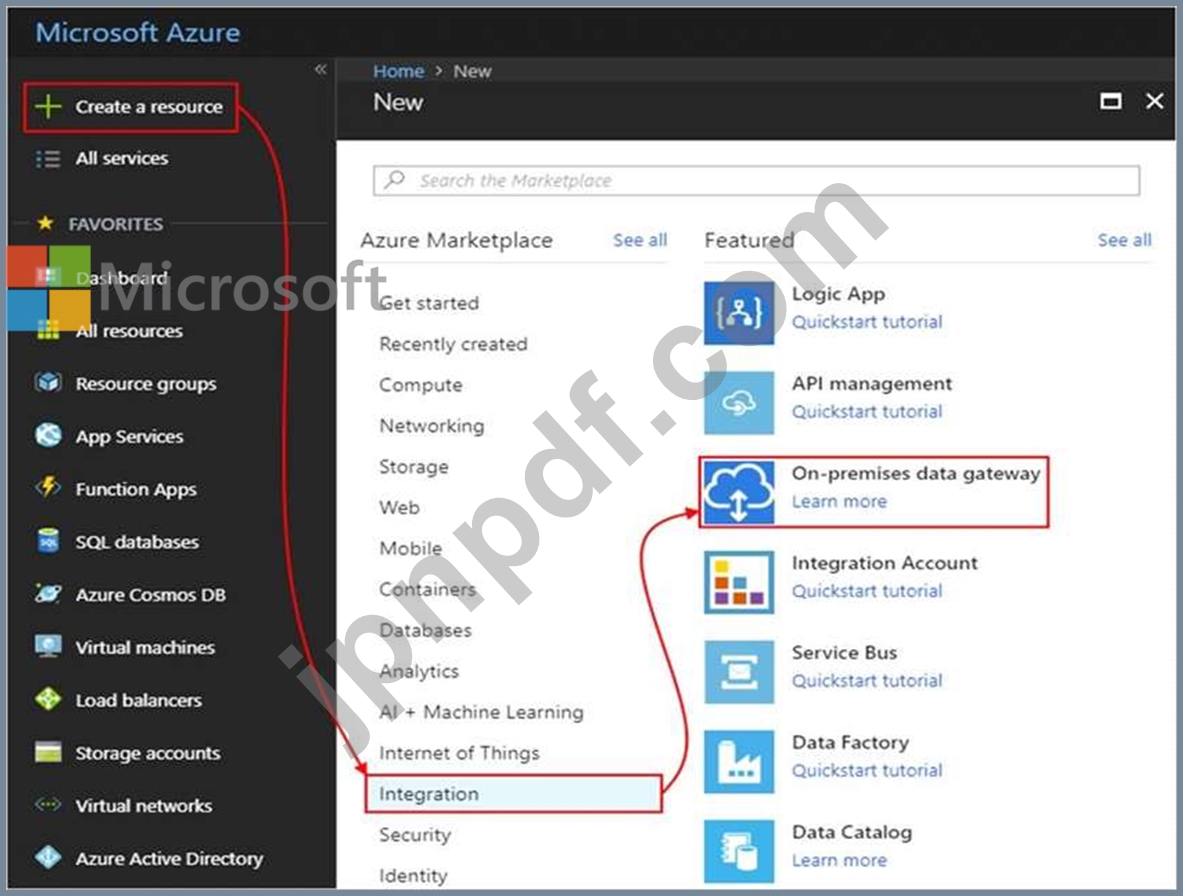
Task: Select the API management cloud icon
Action: (x=739, y=402)
